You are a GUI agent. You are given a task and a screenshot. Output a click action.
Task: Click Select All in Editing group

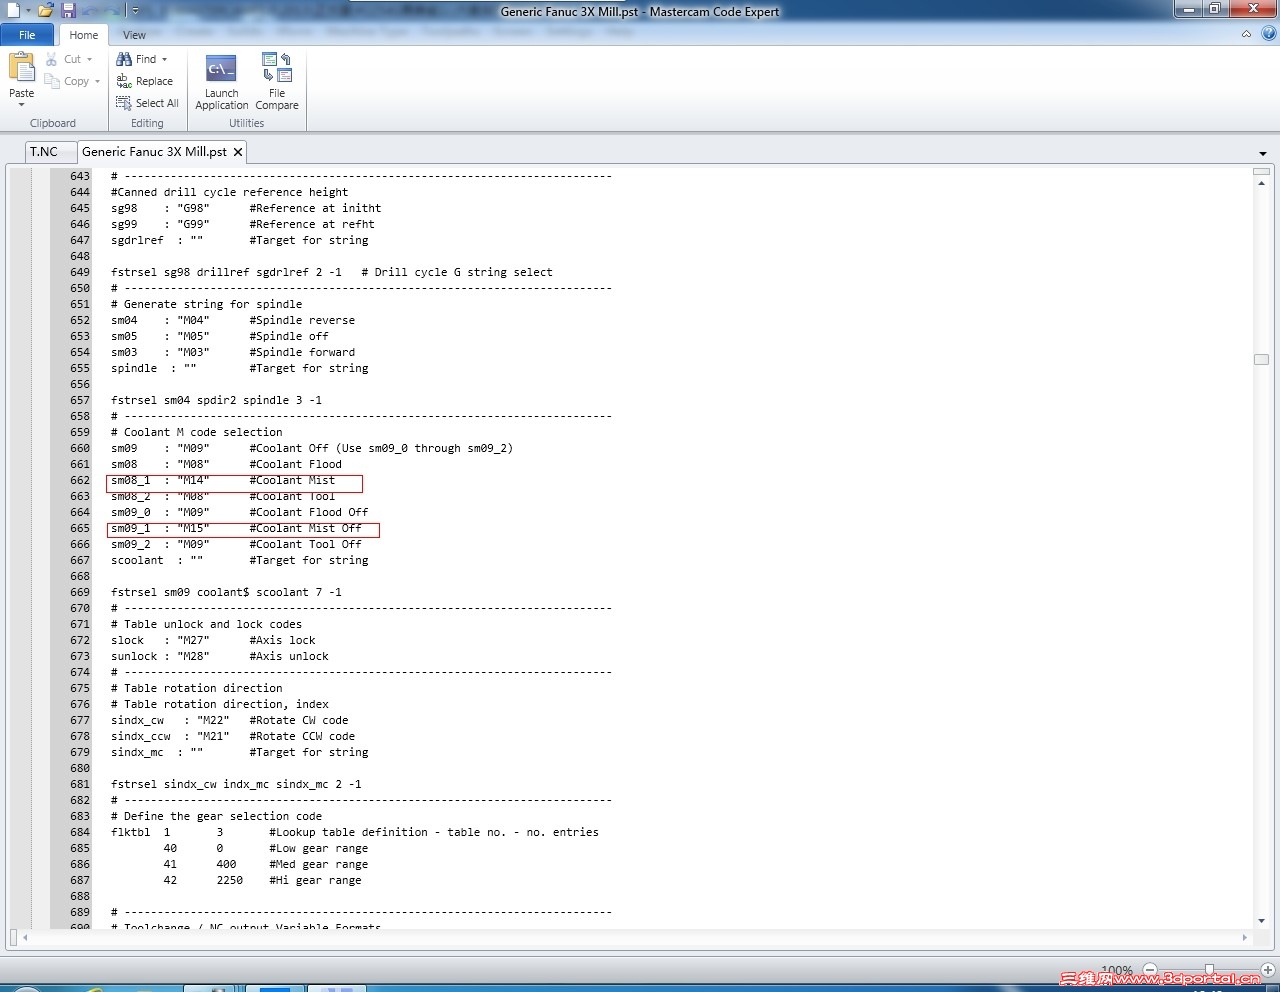[147, 103]
